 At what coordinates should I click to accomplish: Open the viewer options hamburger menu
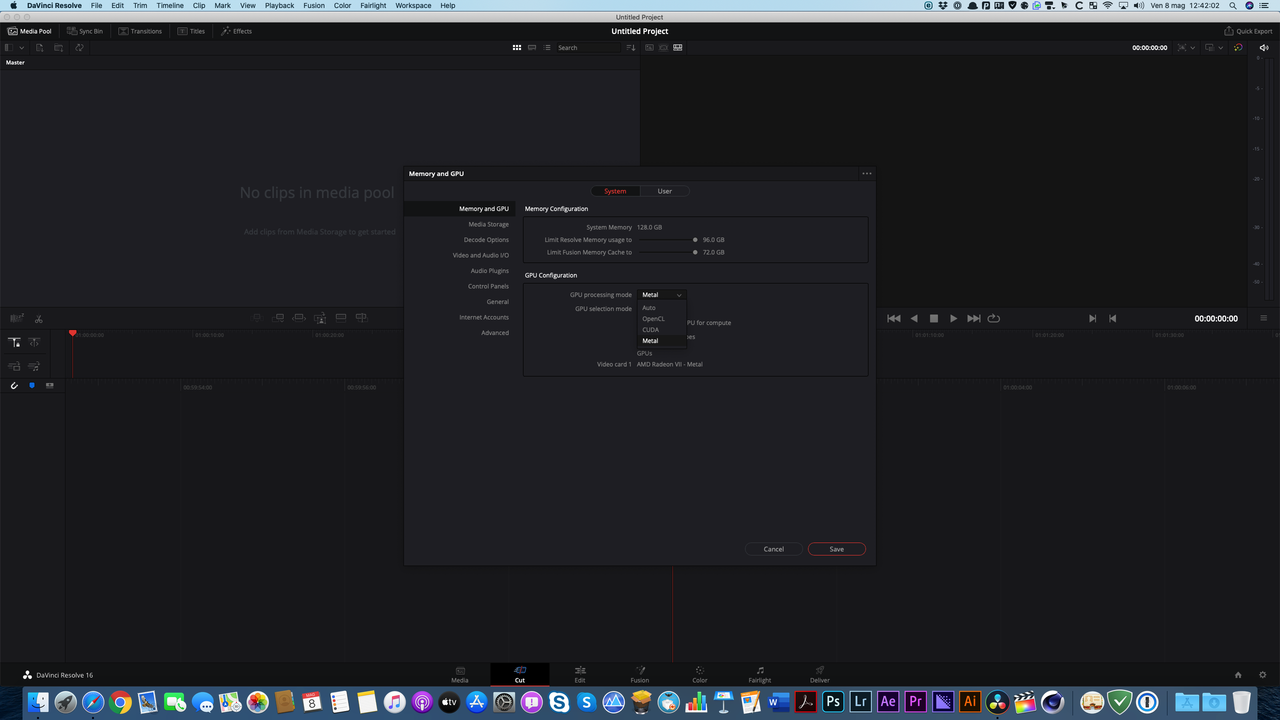(x=1264, y=318)
